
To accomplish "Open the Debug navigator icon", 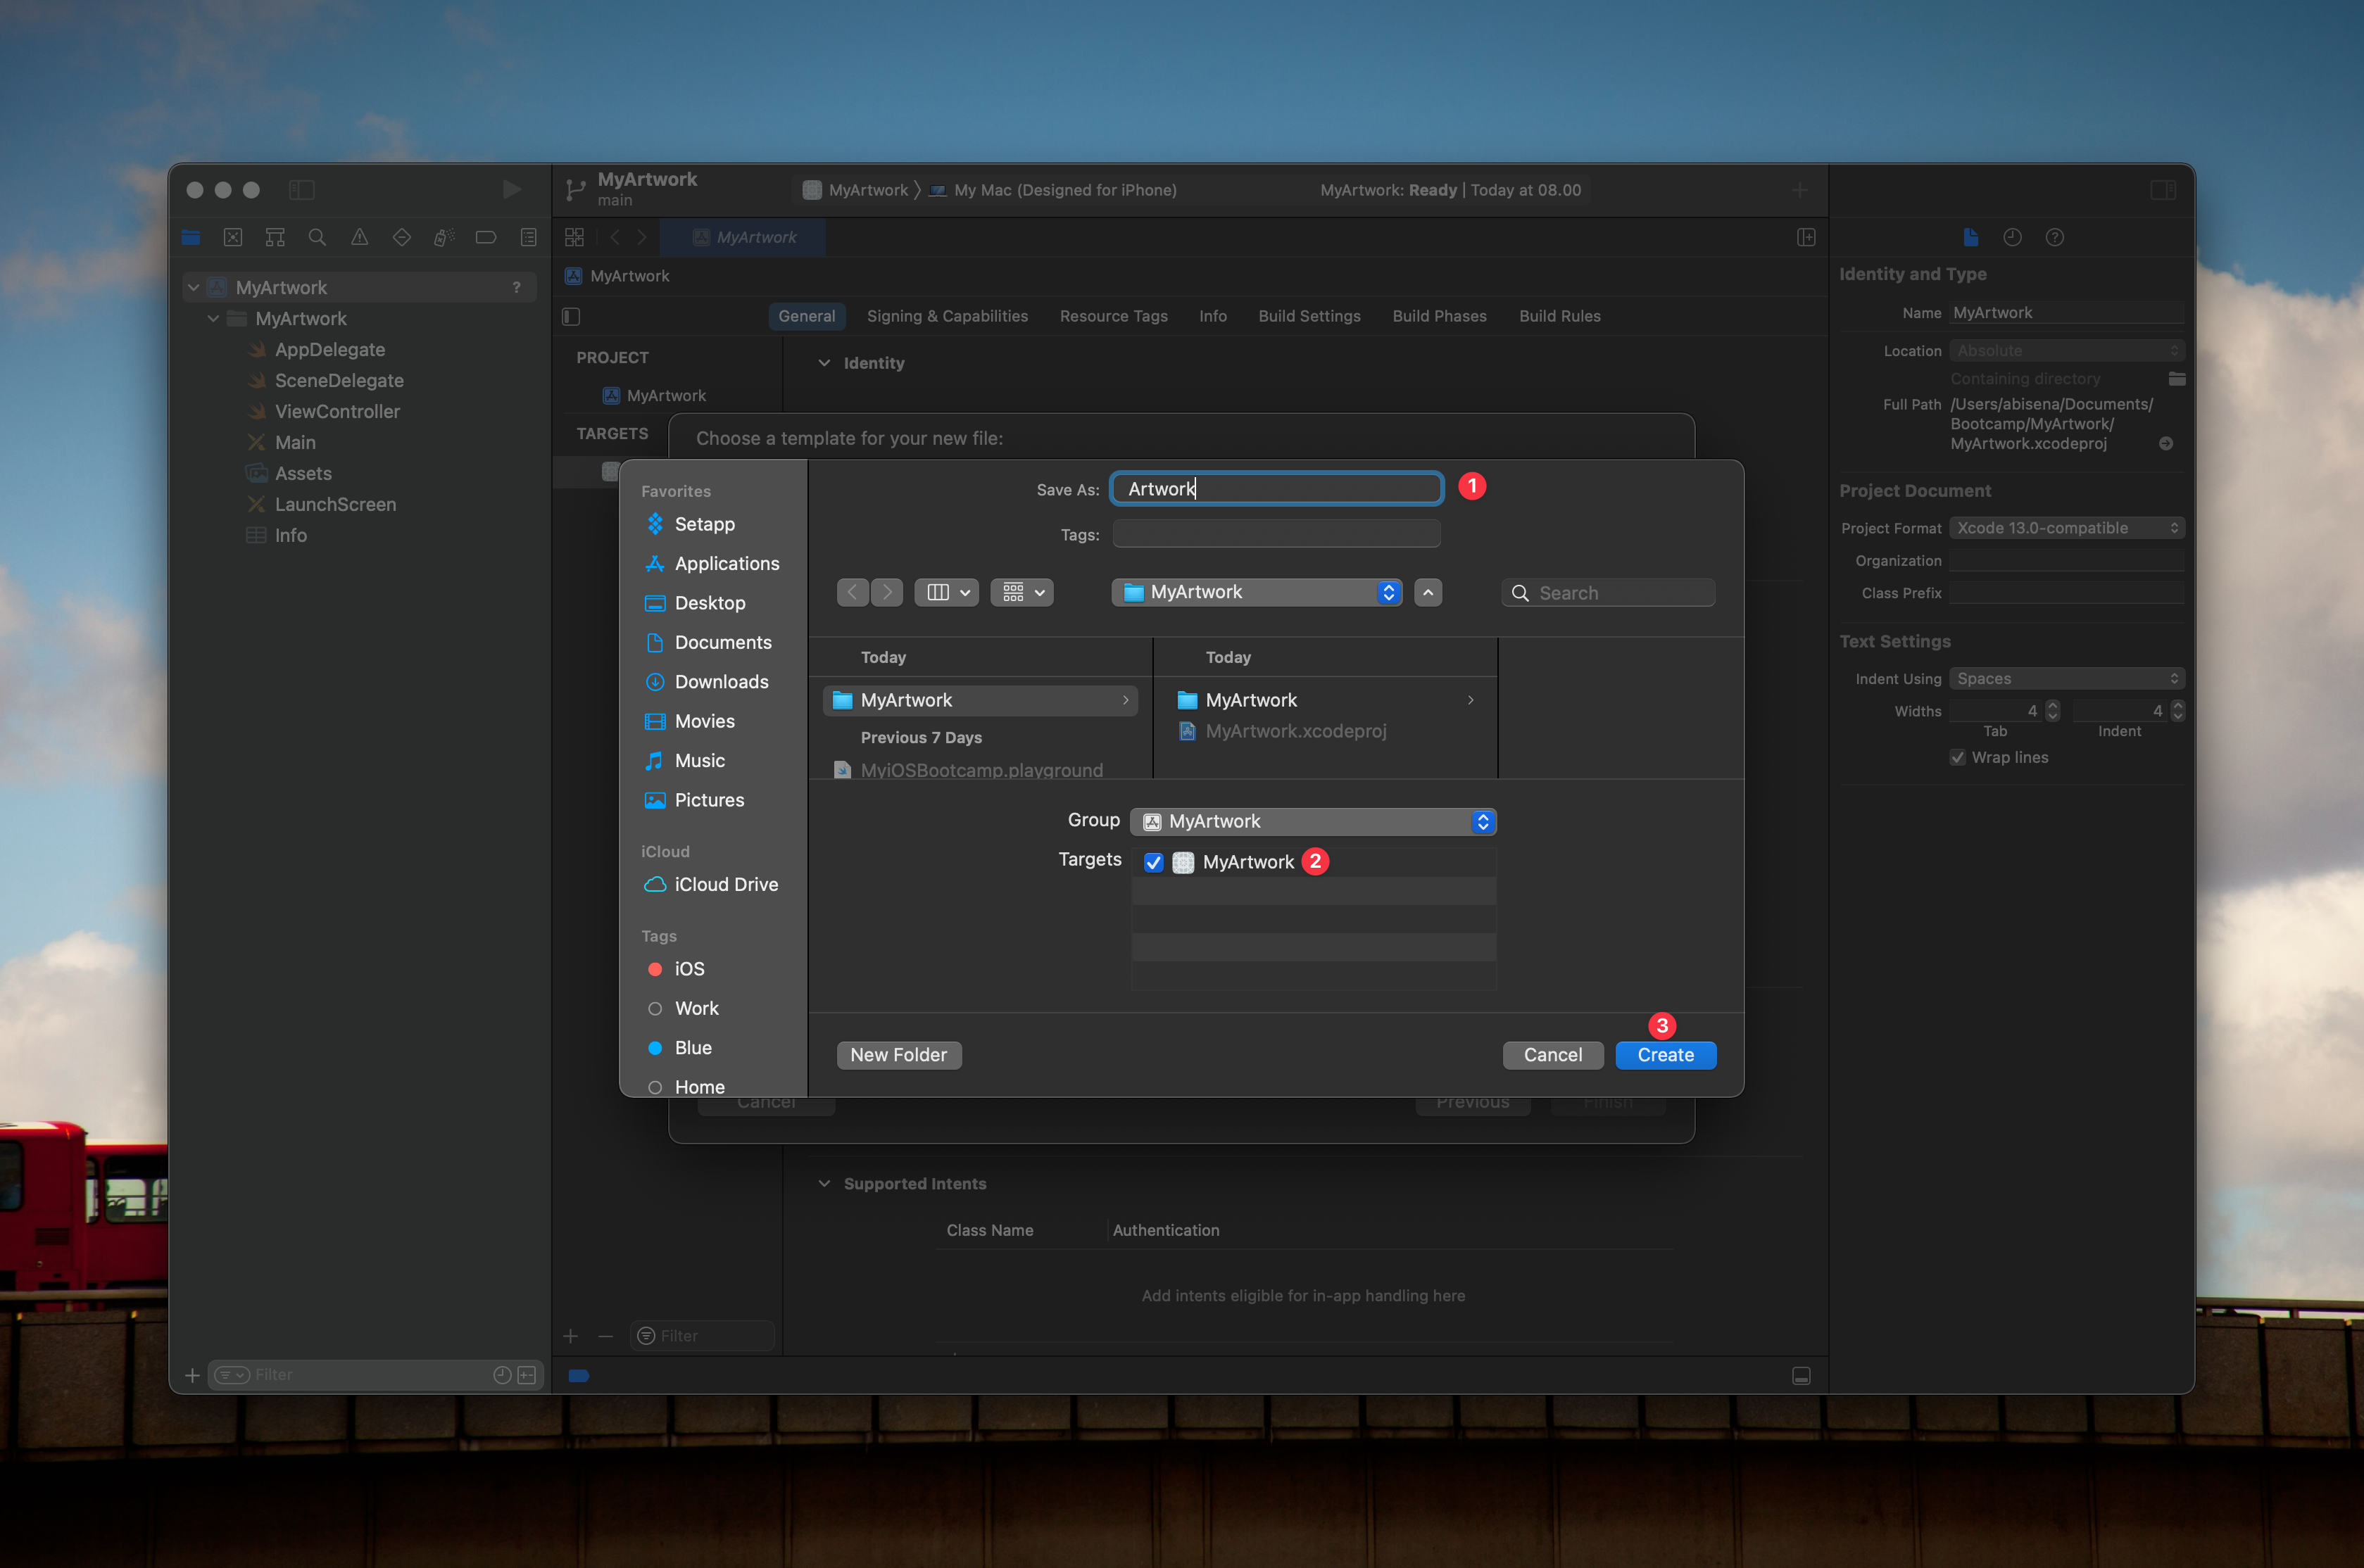I will [x=444, y=237].
